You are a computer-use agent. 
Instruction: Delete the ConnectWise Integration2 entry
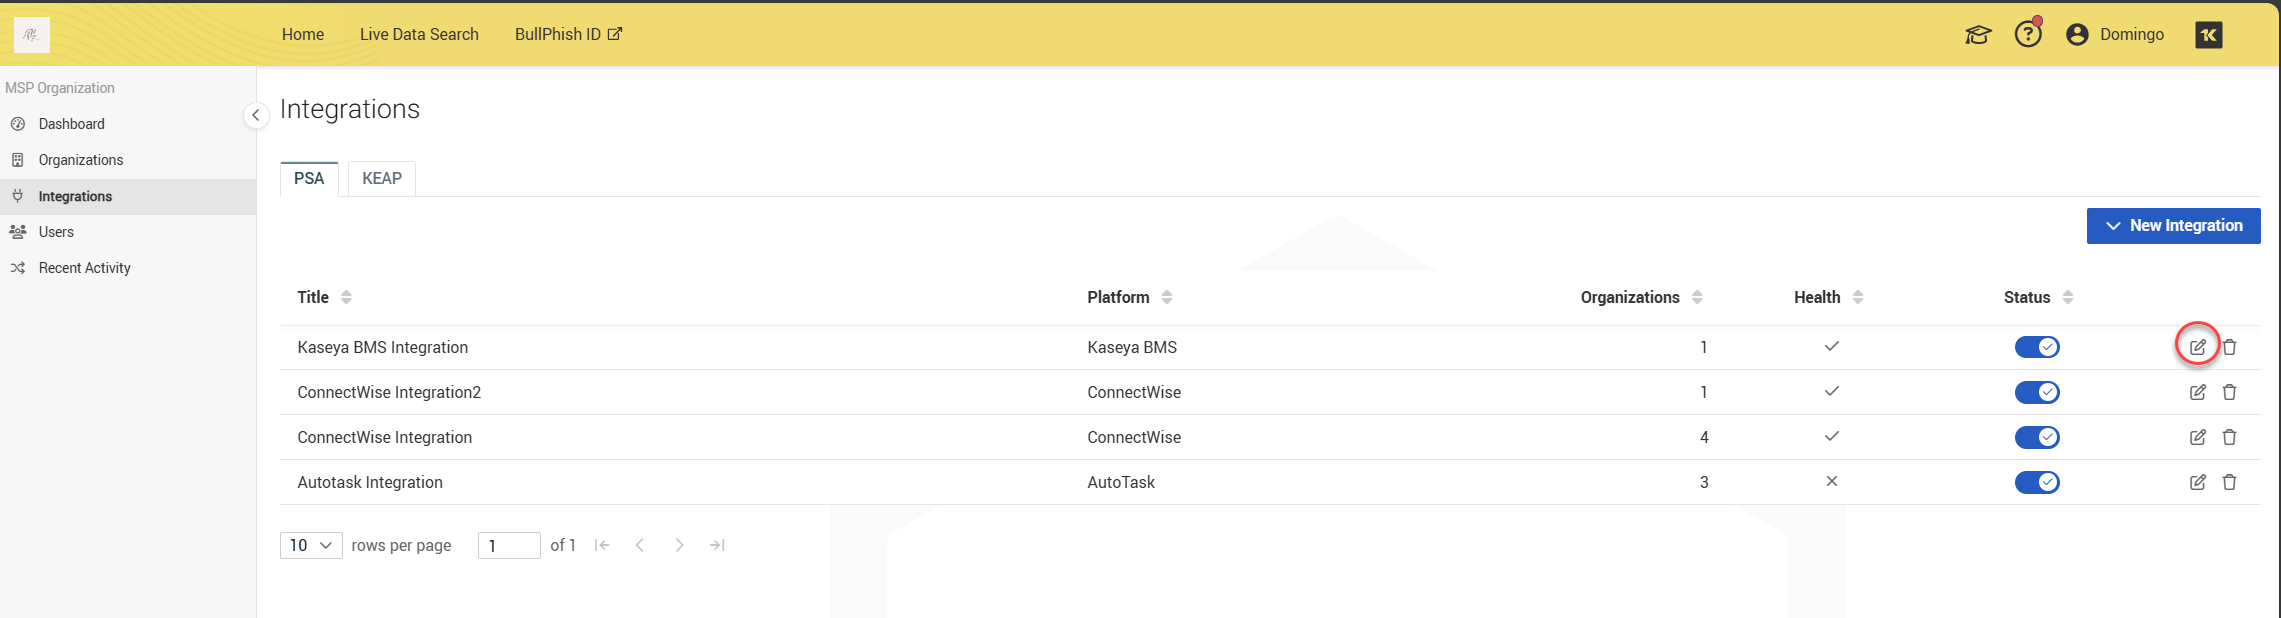point(2229,392)
